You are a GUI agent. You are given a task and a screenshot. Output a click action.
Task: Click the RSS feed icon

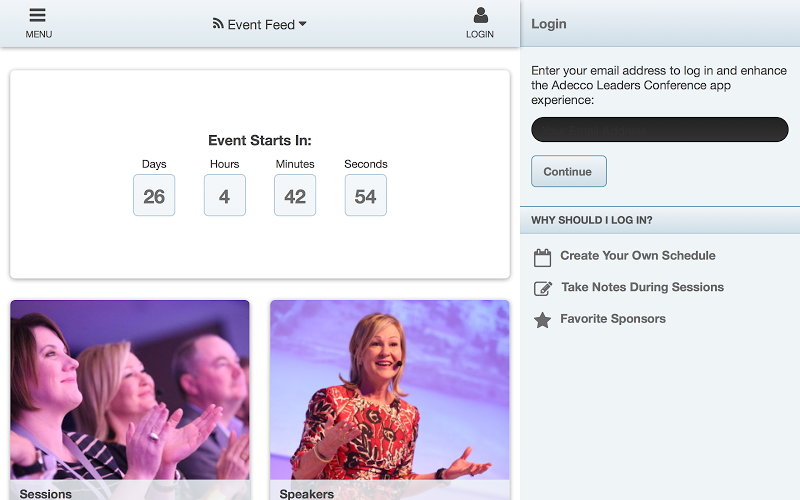(x=218, y=23)
